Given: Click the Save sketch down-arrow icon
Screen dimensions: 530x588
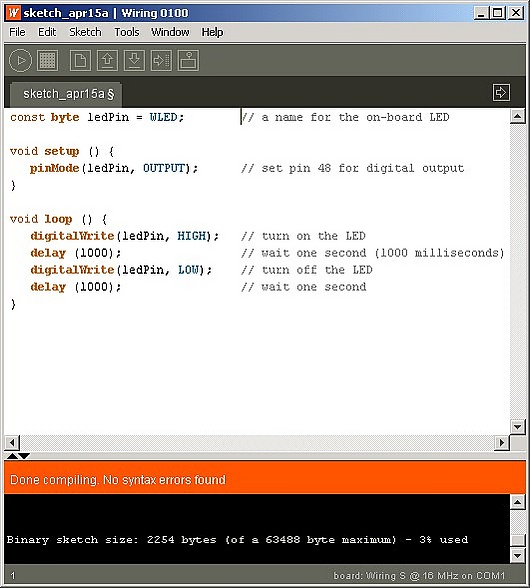Looking at the screenshot, I should coord(134,60).
